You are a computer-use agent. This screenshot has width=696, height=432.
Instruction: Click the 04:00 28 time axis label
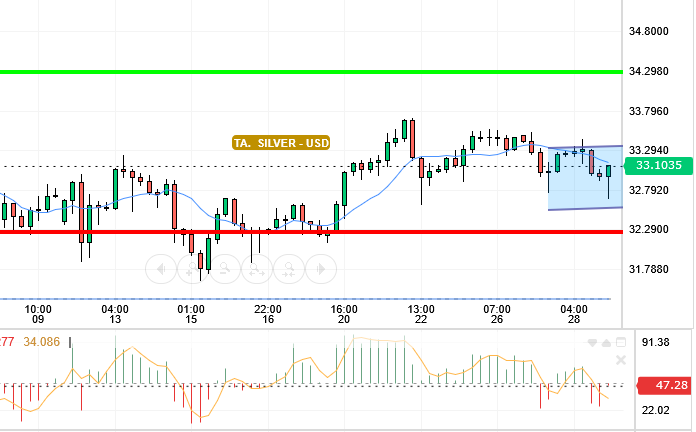click(x=574, y=314)
